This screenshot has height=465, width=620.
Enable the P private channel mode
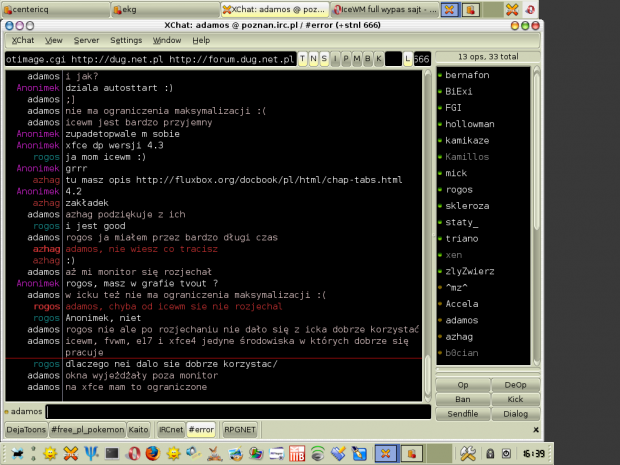[346, 59]
